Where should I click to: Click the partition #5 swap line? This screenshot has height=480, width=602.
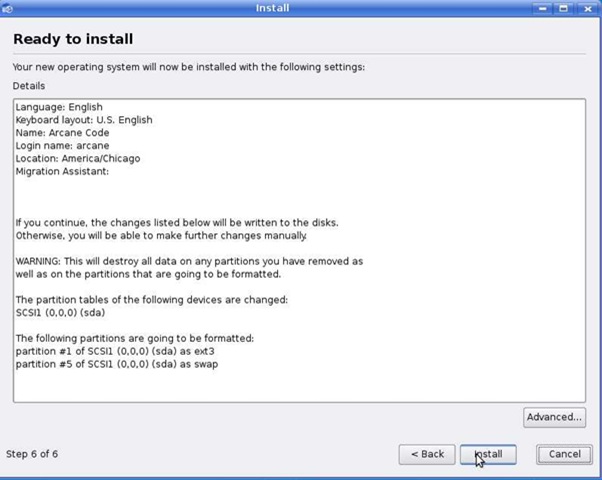(x=117, y=364)
